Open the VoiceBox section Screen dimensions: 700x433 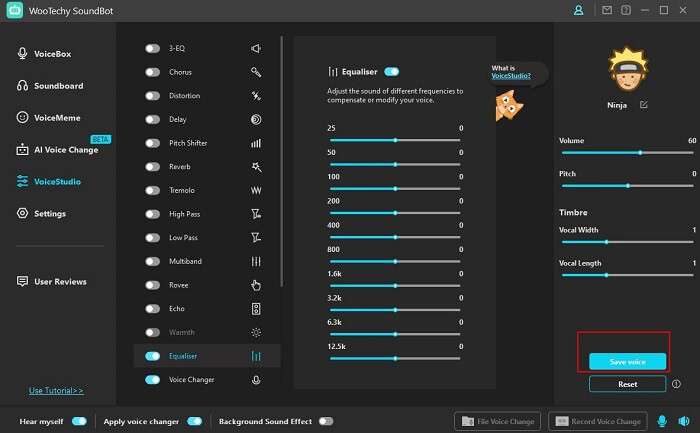[x=44, y=54]
